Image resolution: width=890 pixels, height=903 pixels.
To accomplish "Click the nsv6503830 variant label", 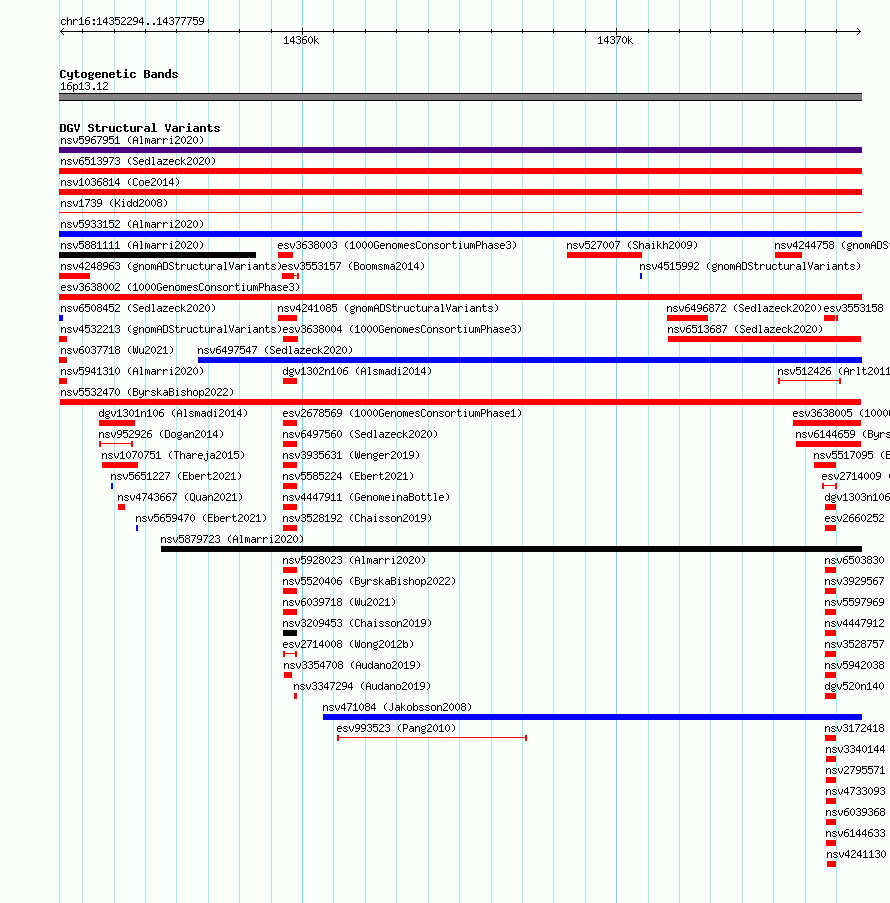I will [x=854, y=561].
